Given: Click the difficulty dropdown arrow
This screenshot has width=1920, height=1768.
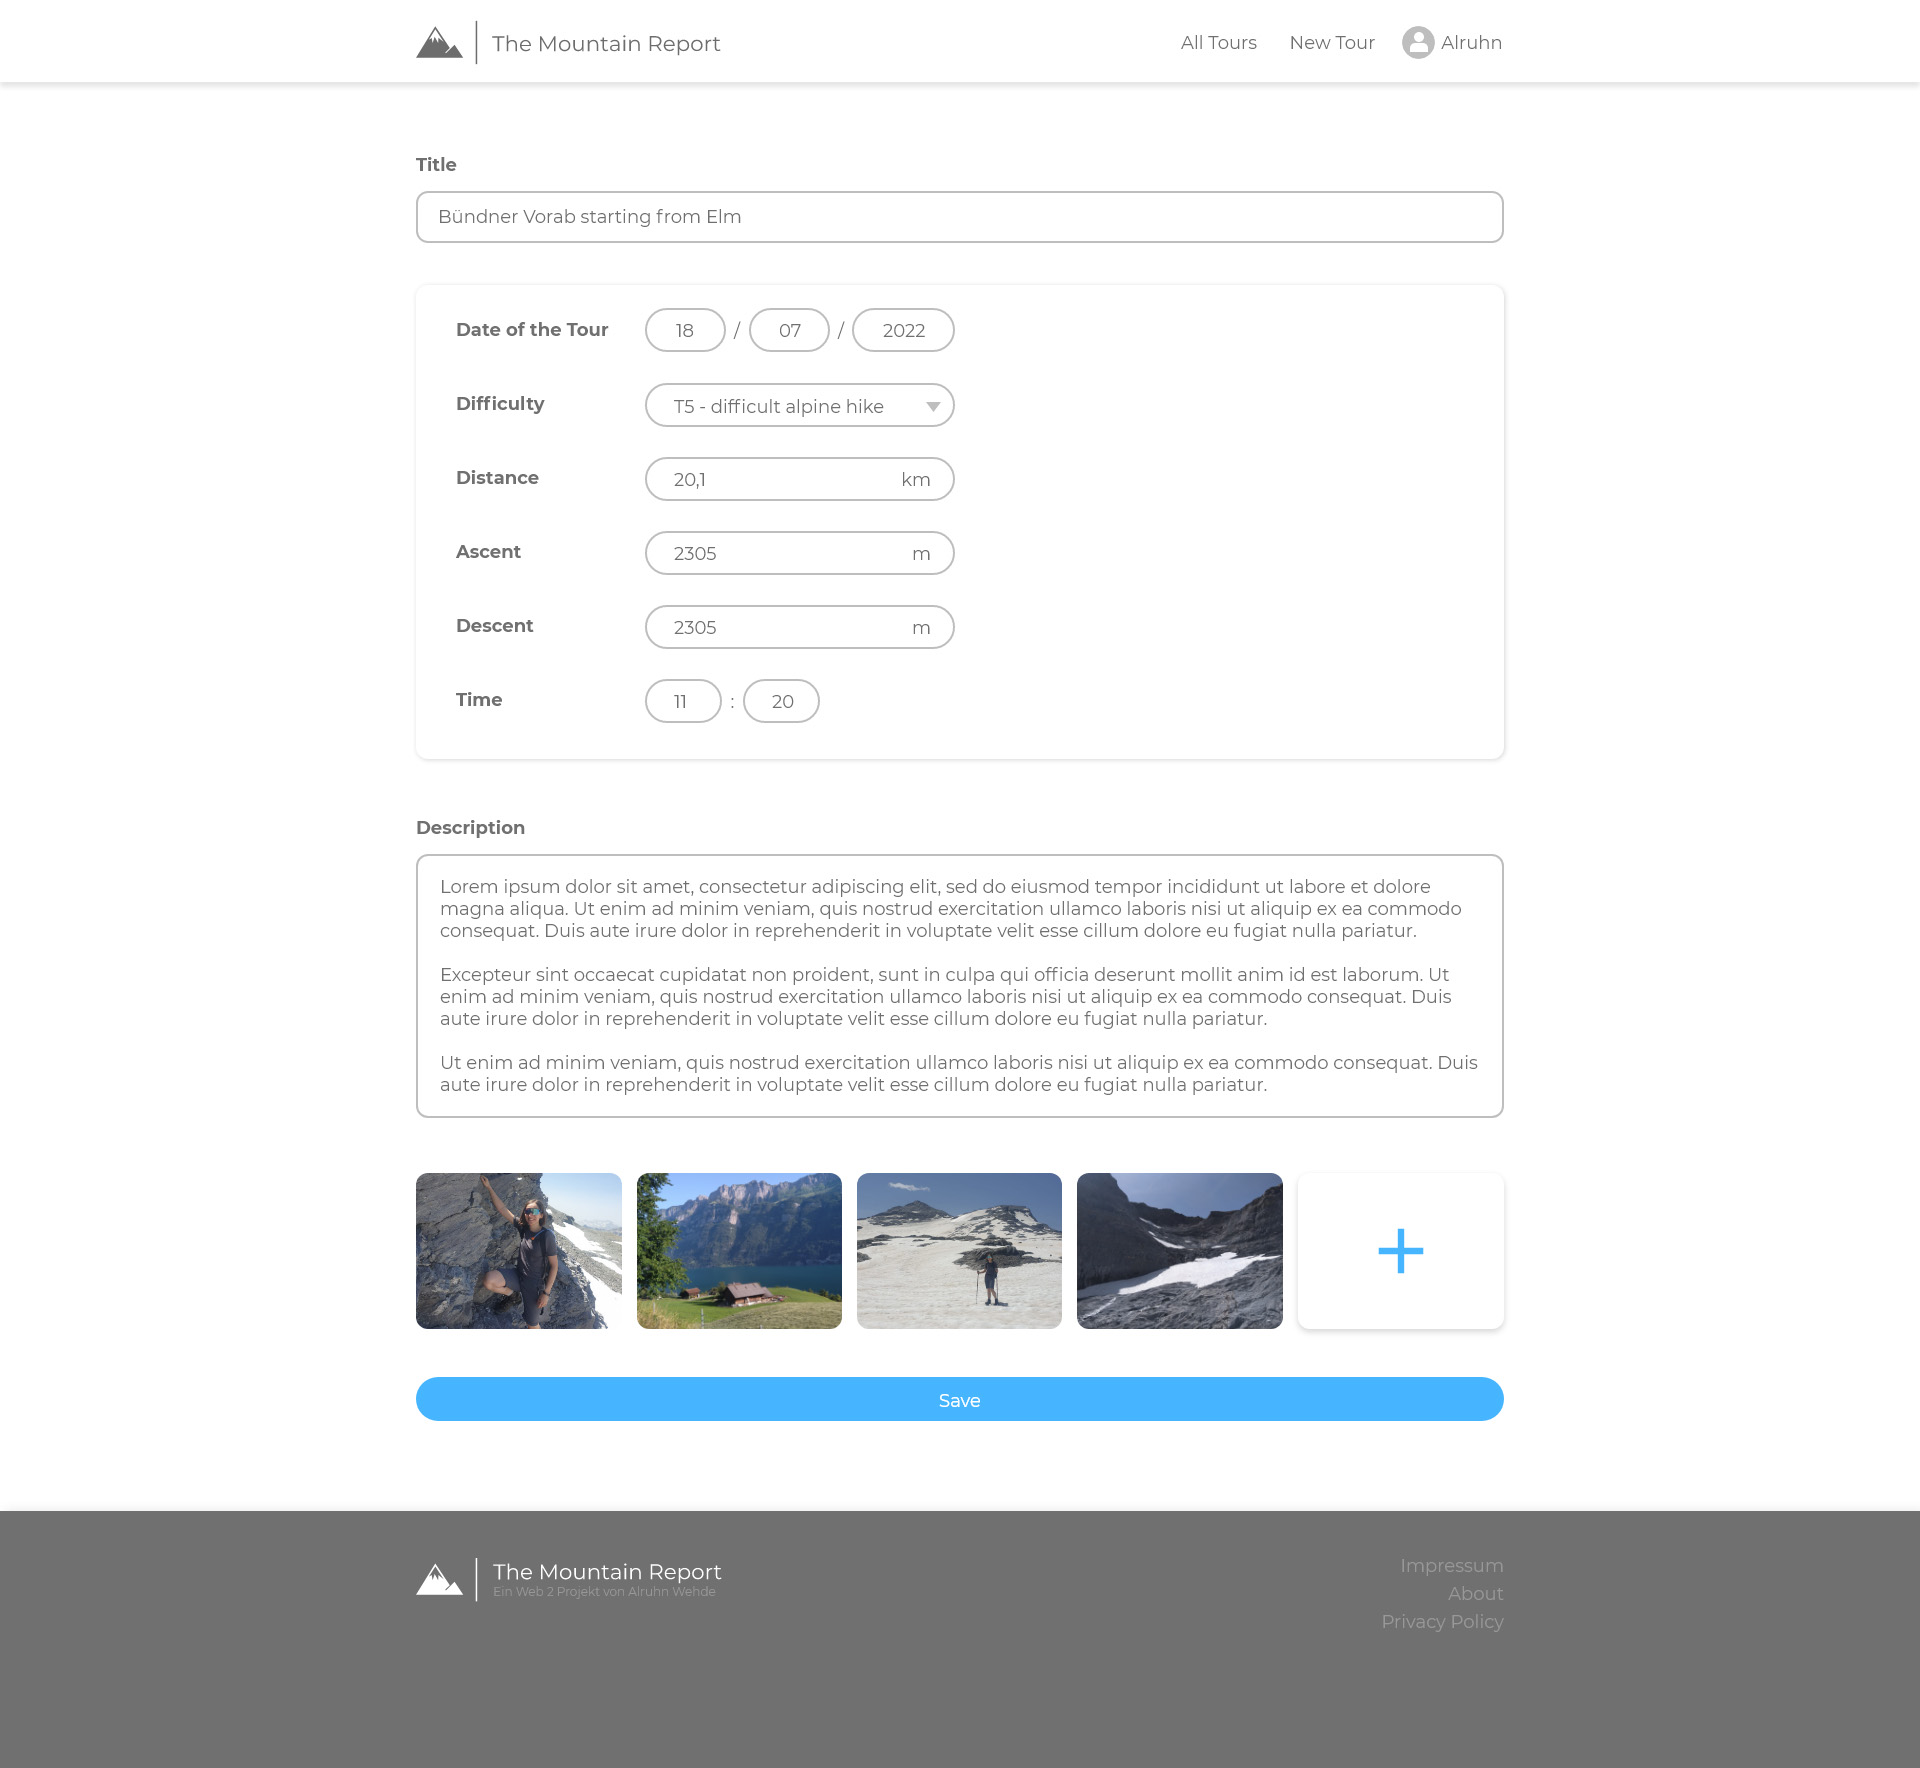Looking at the screenshot, I should (930, 405).
